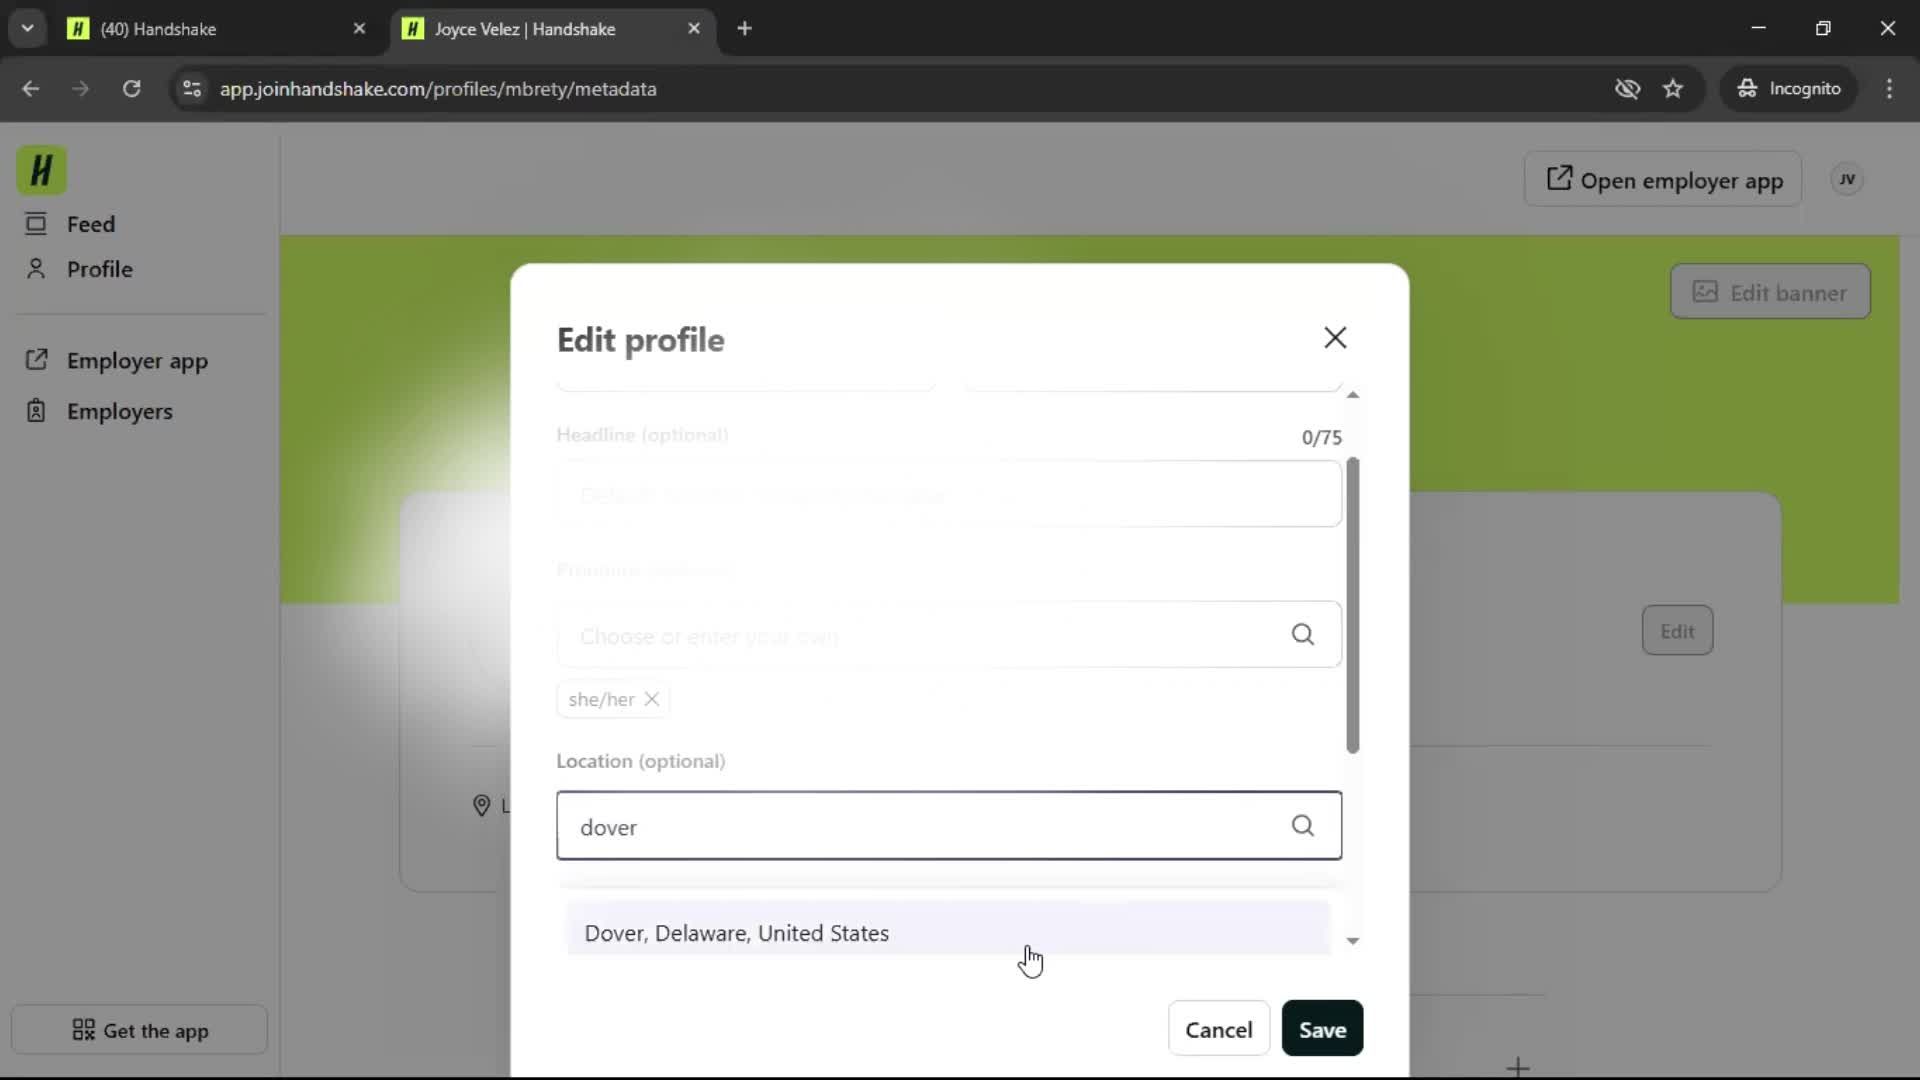Click the Edit banner button
Viewport: 1920px width, 1080px height.
(1770, 292)
